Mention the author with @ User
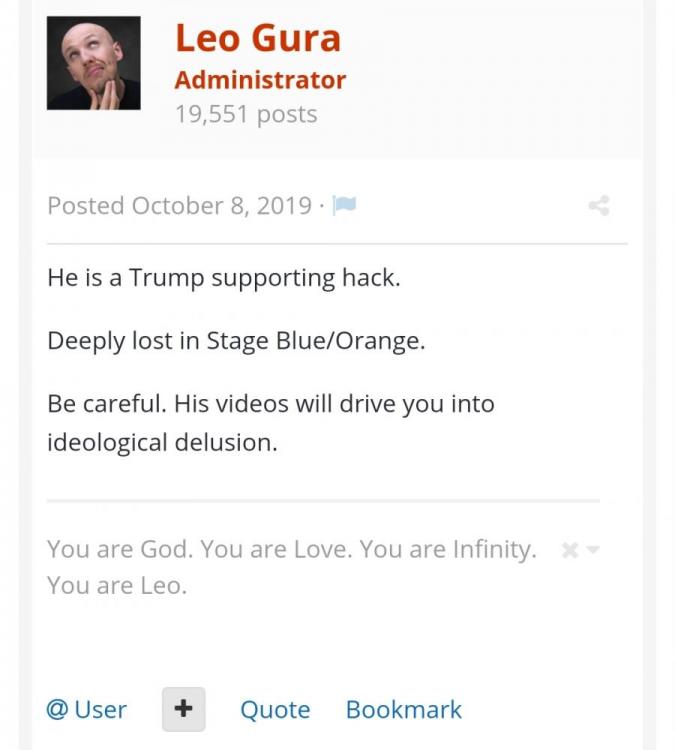This screenshot has height=750, width=675. 87,709
